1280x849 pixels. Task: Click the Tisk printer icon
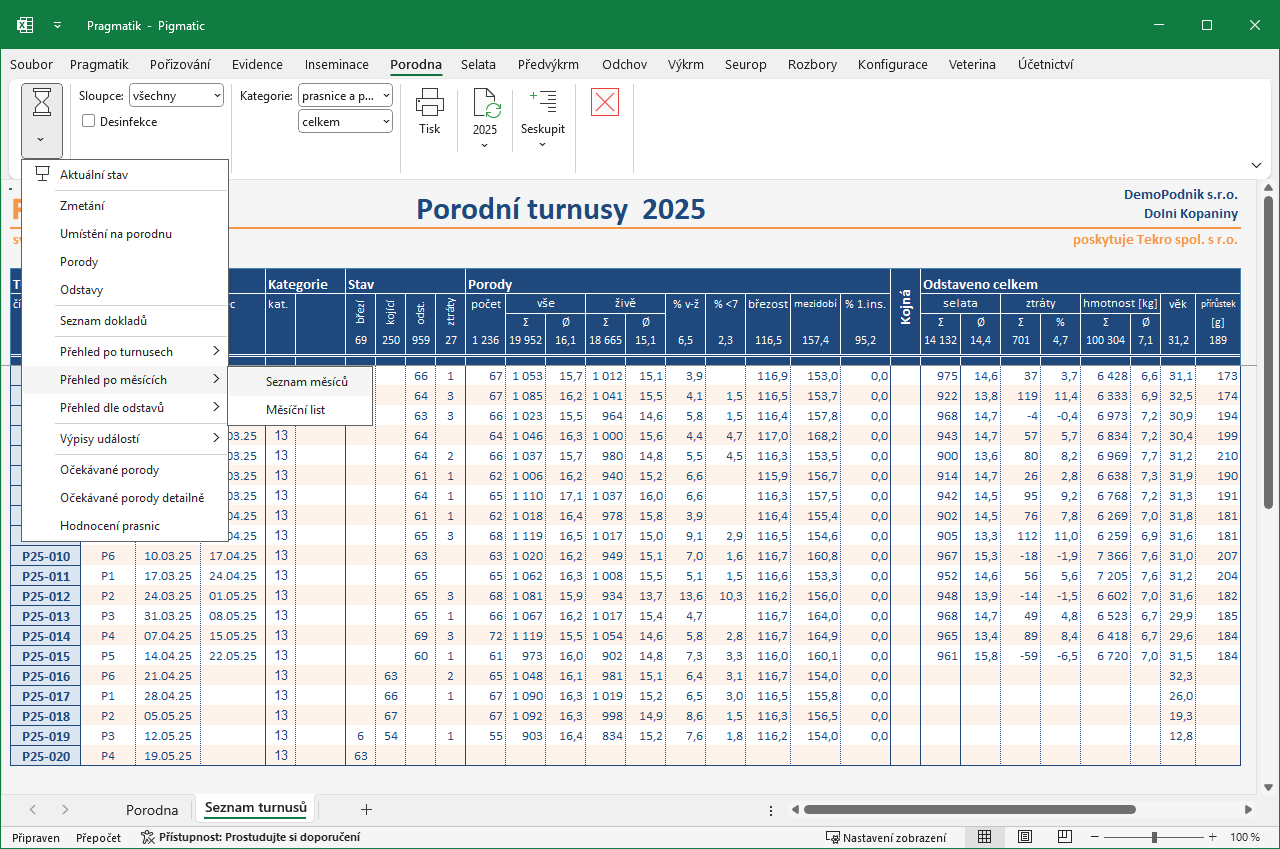pyautogui.click(x=430, y=103)
